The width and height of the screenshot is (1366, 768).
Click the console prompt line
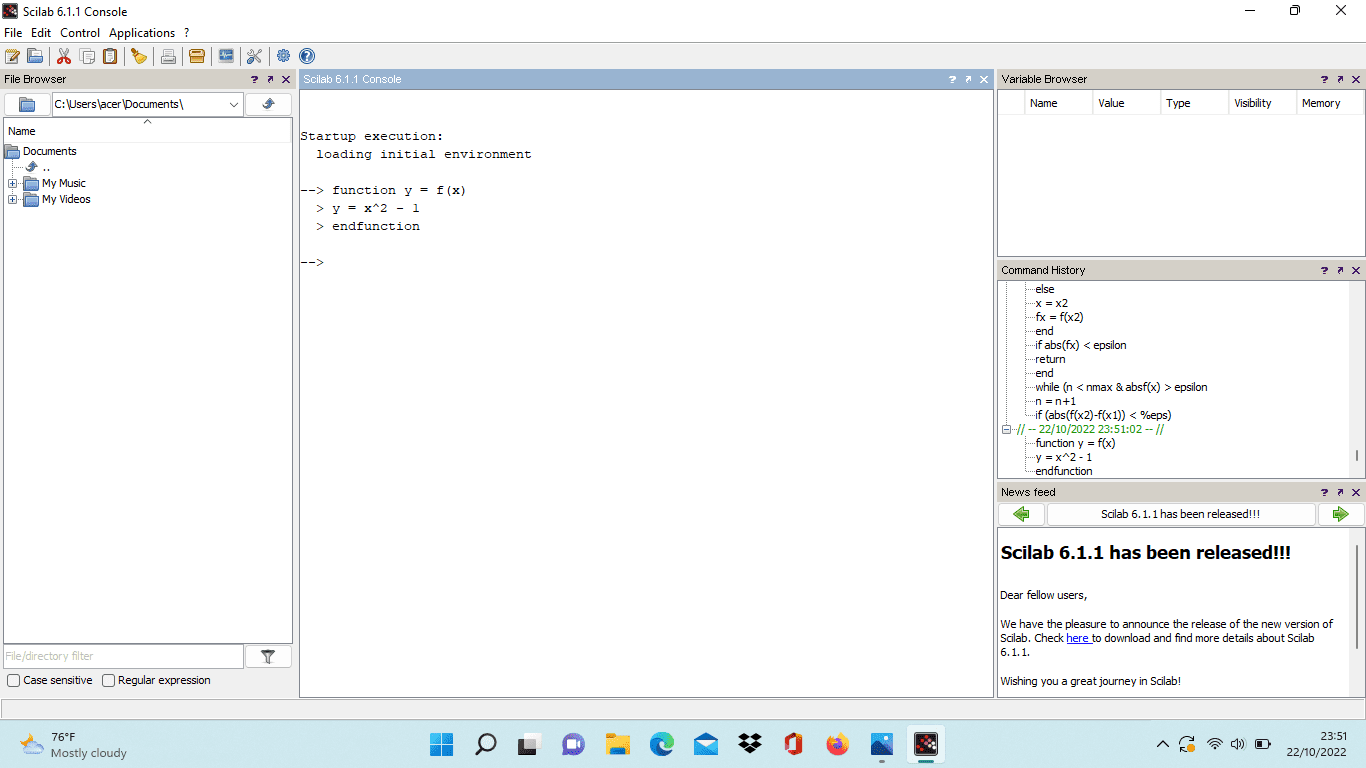pos(645,262)
